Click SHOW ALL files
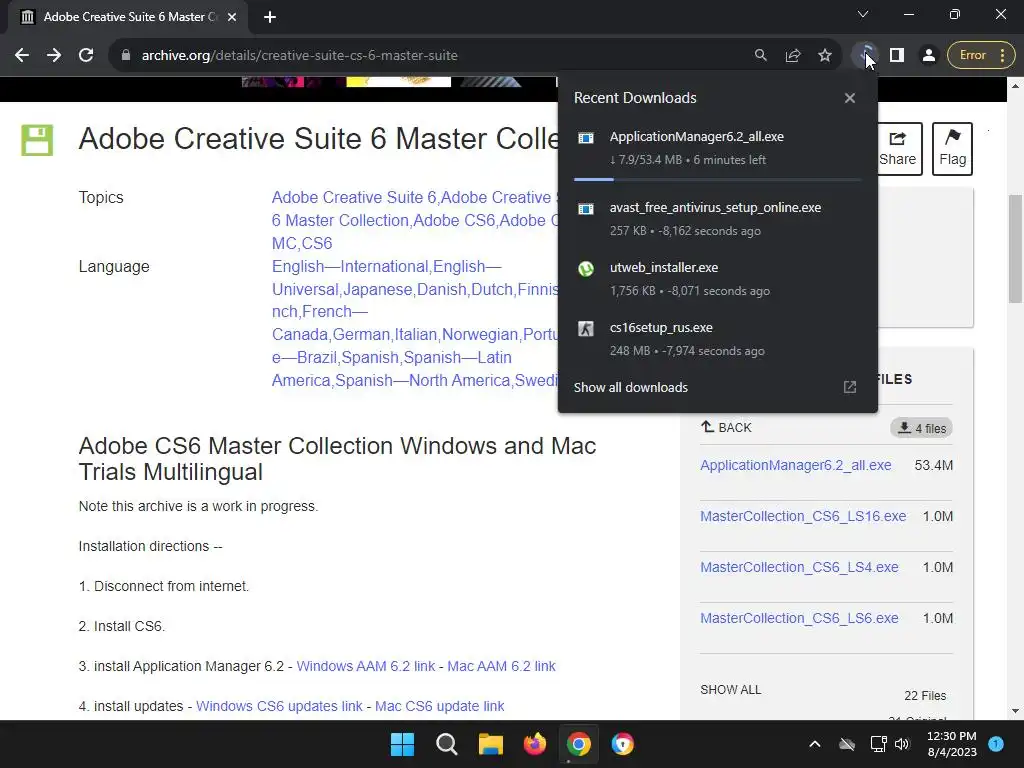The width and height of the screenshot is (1024, 768). point(730,690)
